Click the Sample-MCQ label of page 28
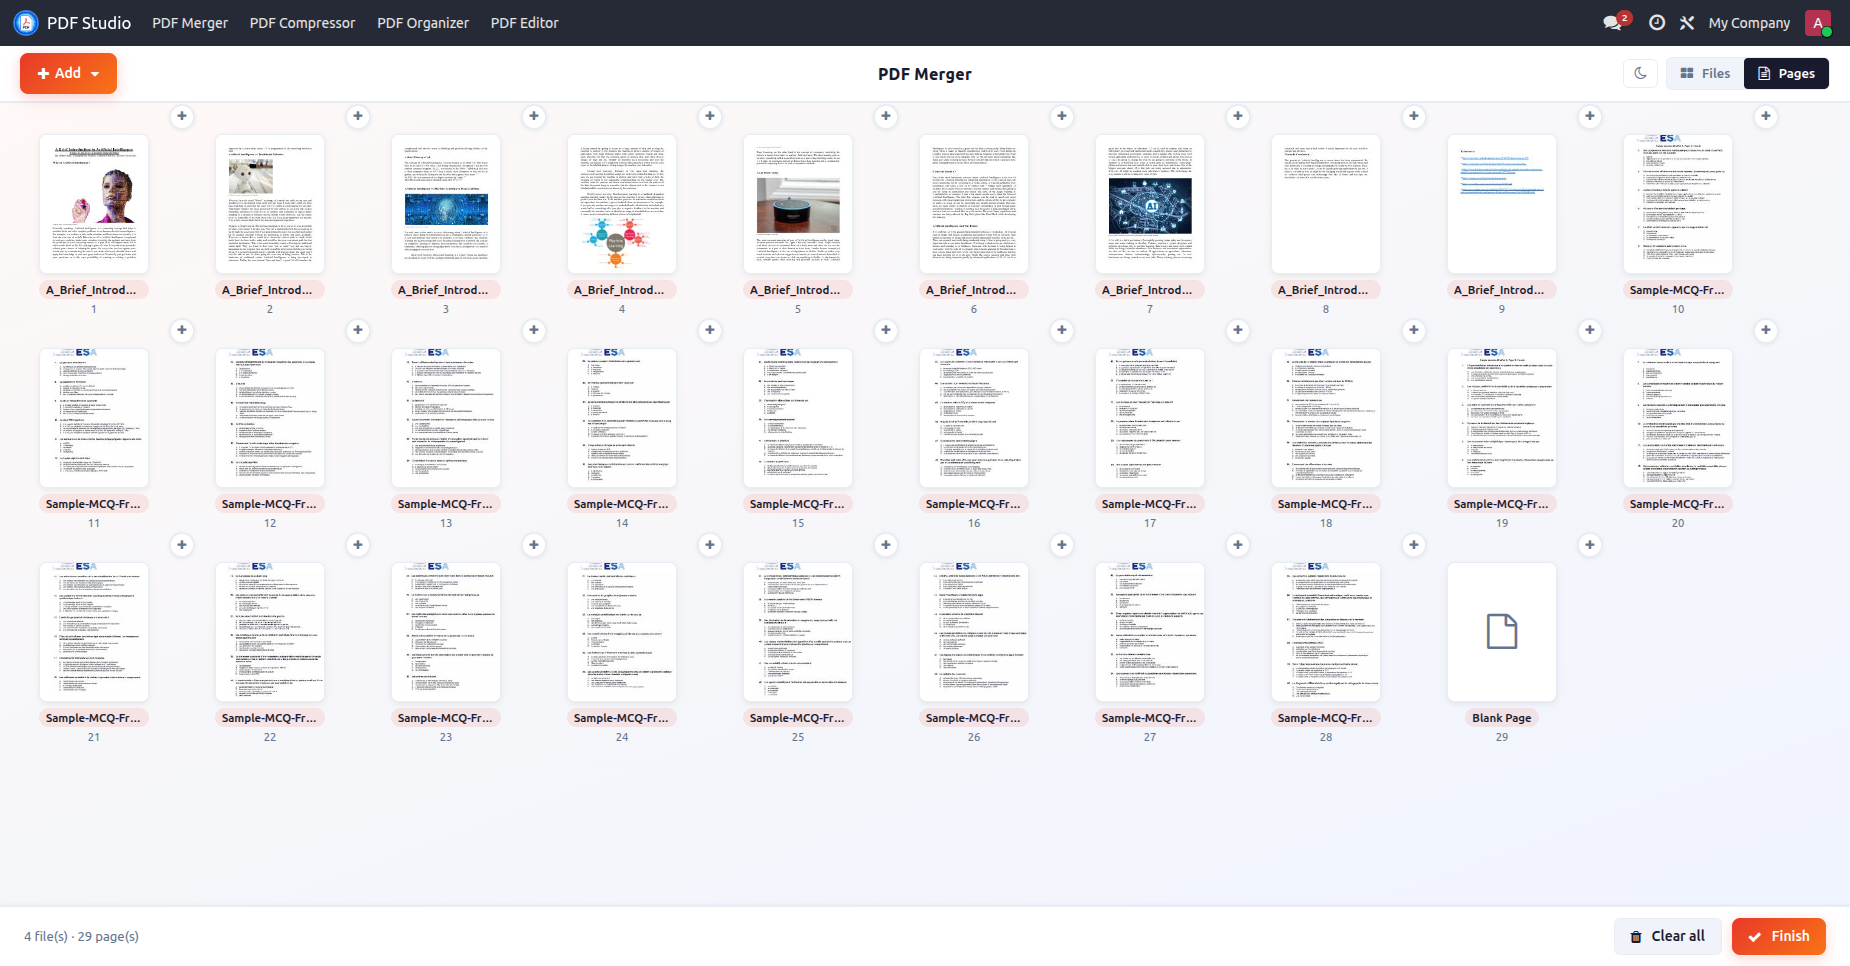Screen dimensions: 1850x966 pyautogui.click(x=1326, y=718)
